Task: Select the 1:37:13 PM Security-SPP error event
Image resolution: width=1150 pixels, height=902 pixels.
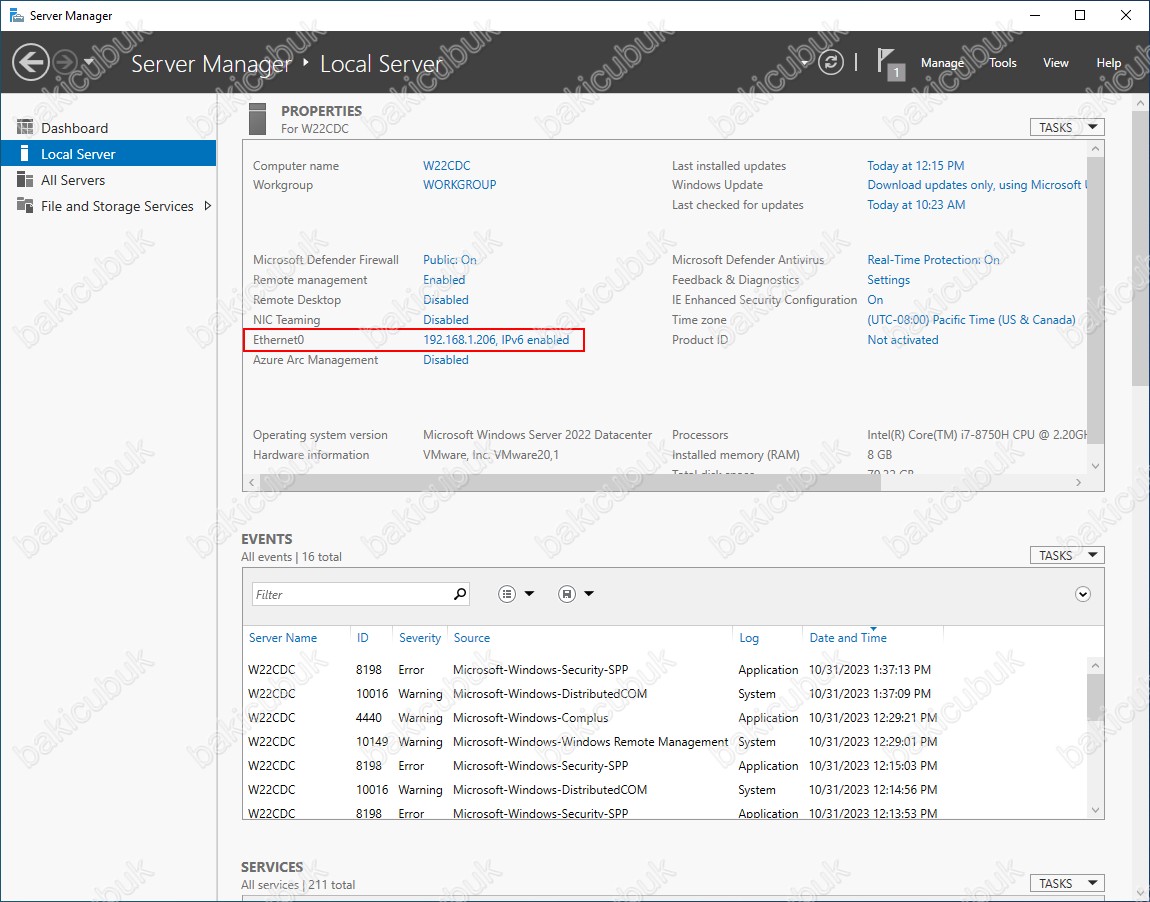Action: coord(664,670)
